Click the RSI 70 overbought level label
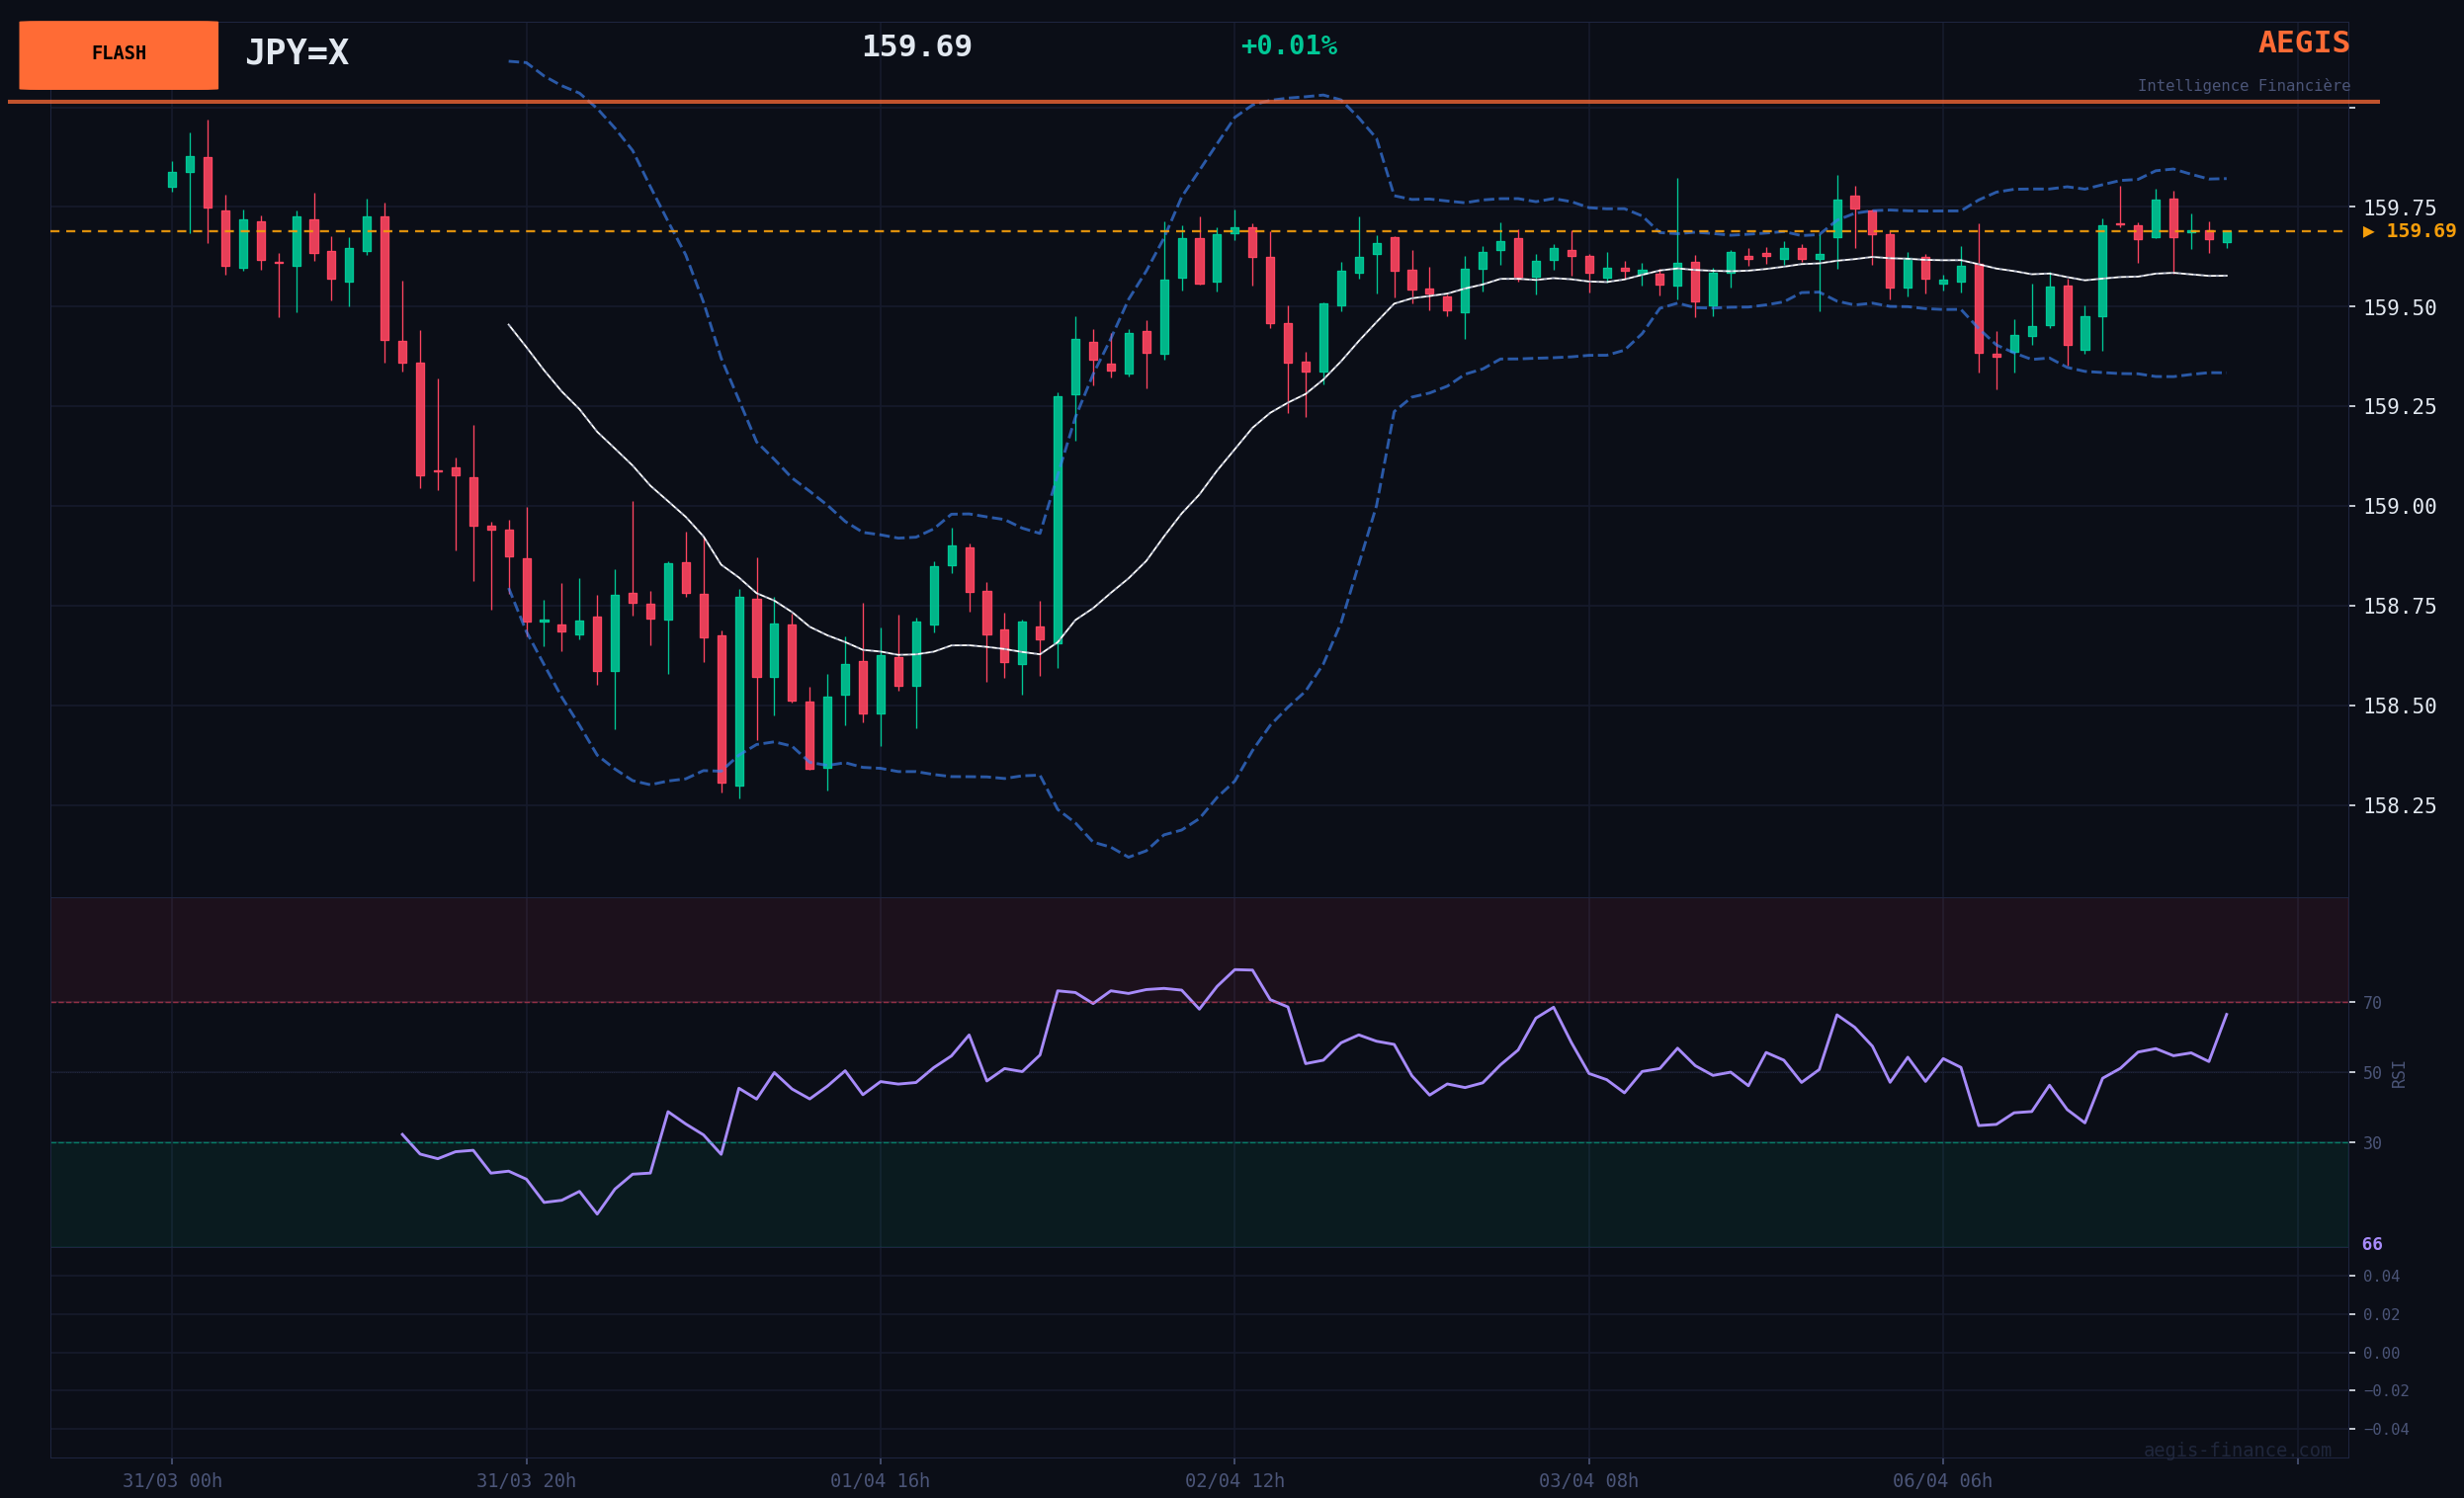This screenshot has height=1498, width=2464. click(x=2372, y=1003)
